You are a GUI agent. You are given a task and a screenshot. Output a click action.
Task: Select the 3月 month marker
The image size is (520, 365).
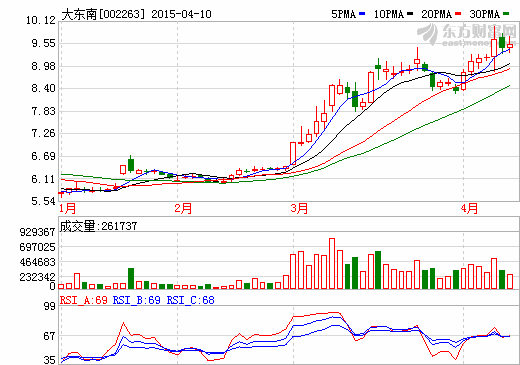[299, 208]
